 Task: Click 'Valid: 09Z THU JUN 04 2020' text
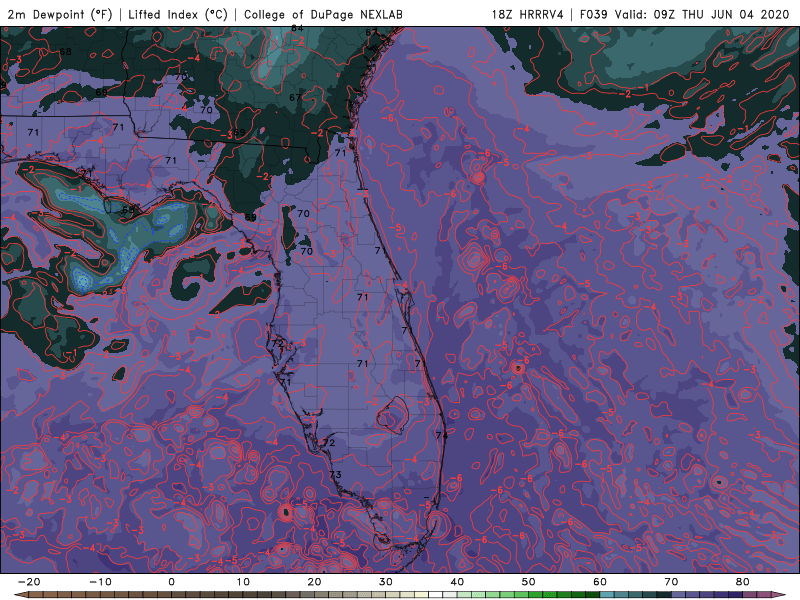[x=702, y=14]
